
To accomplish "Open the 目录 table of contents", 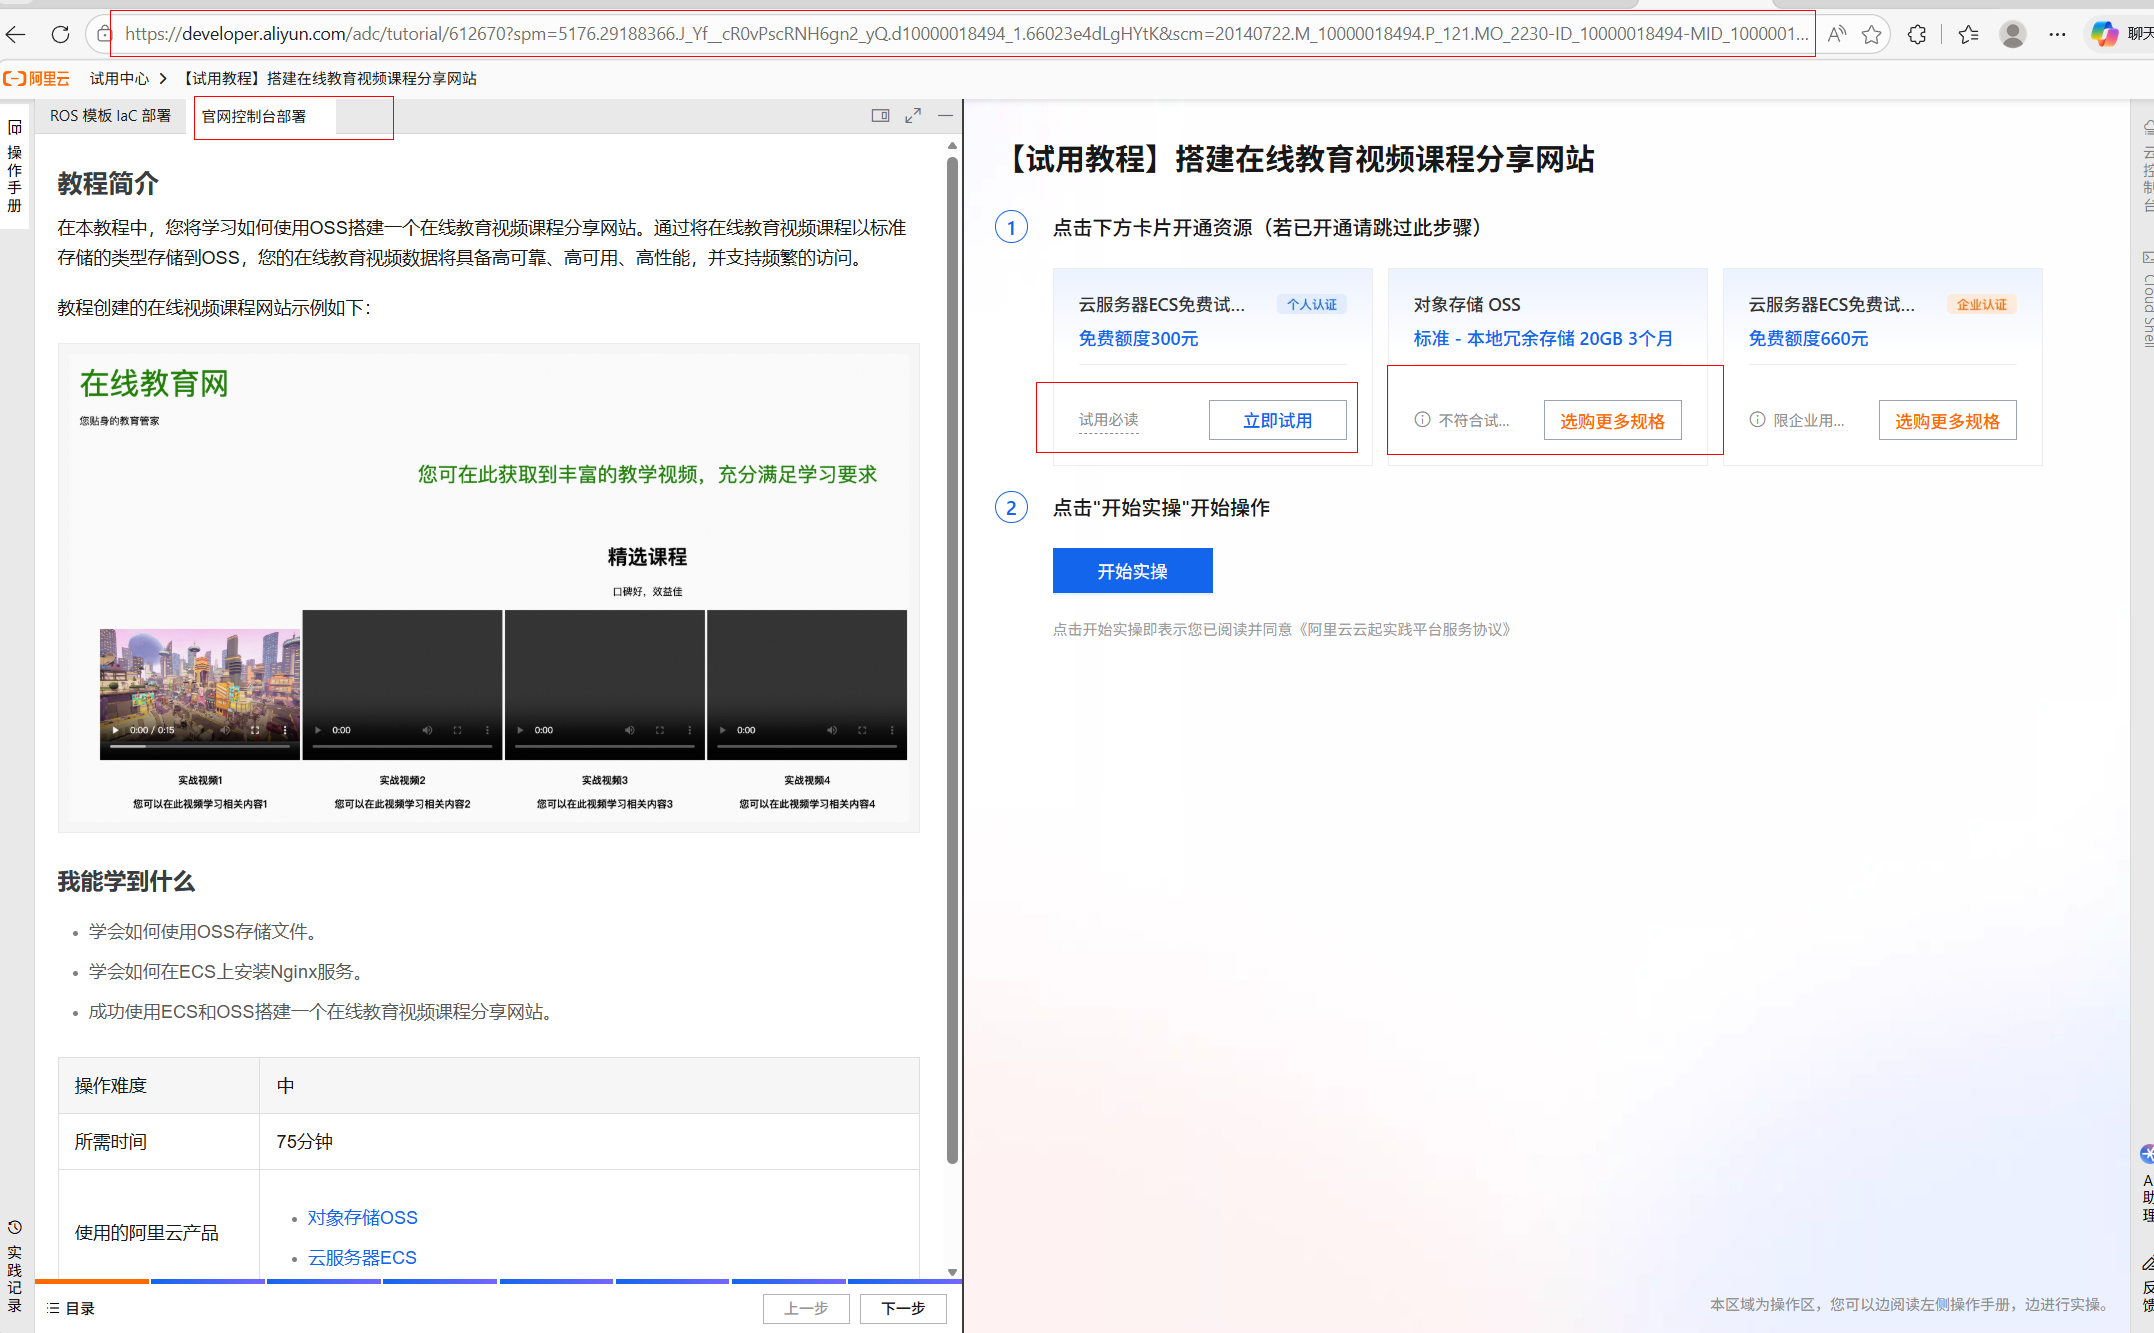I will pyautogui.click(x=68, y=1307).
